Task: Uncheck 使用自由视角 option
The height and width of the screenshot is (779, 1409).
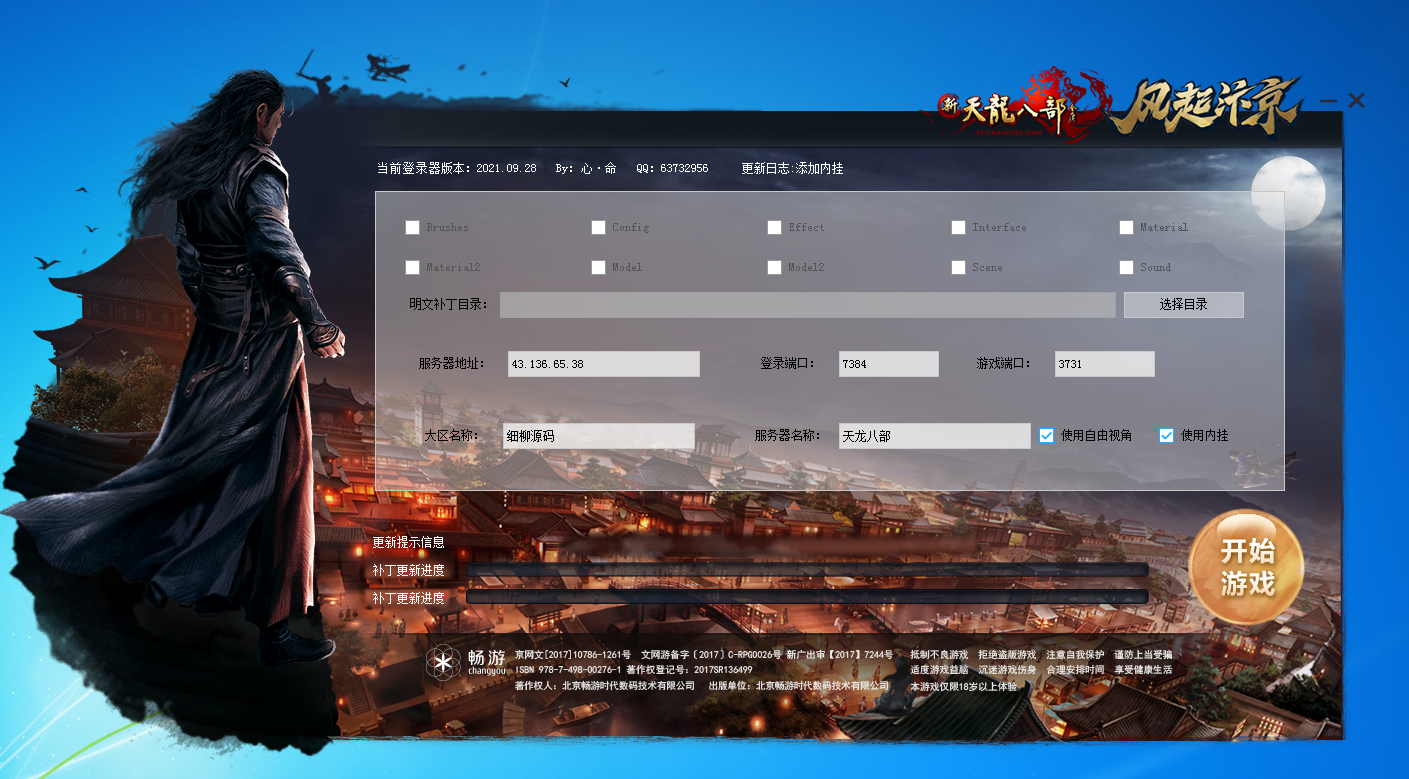Action: pos(1046,435)
